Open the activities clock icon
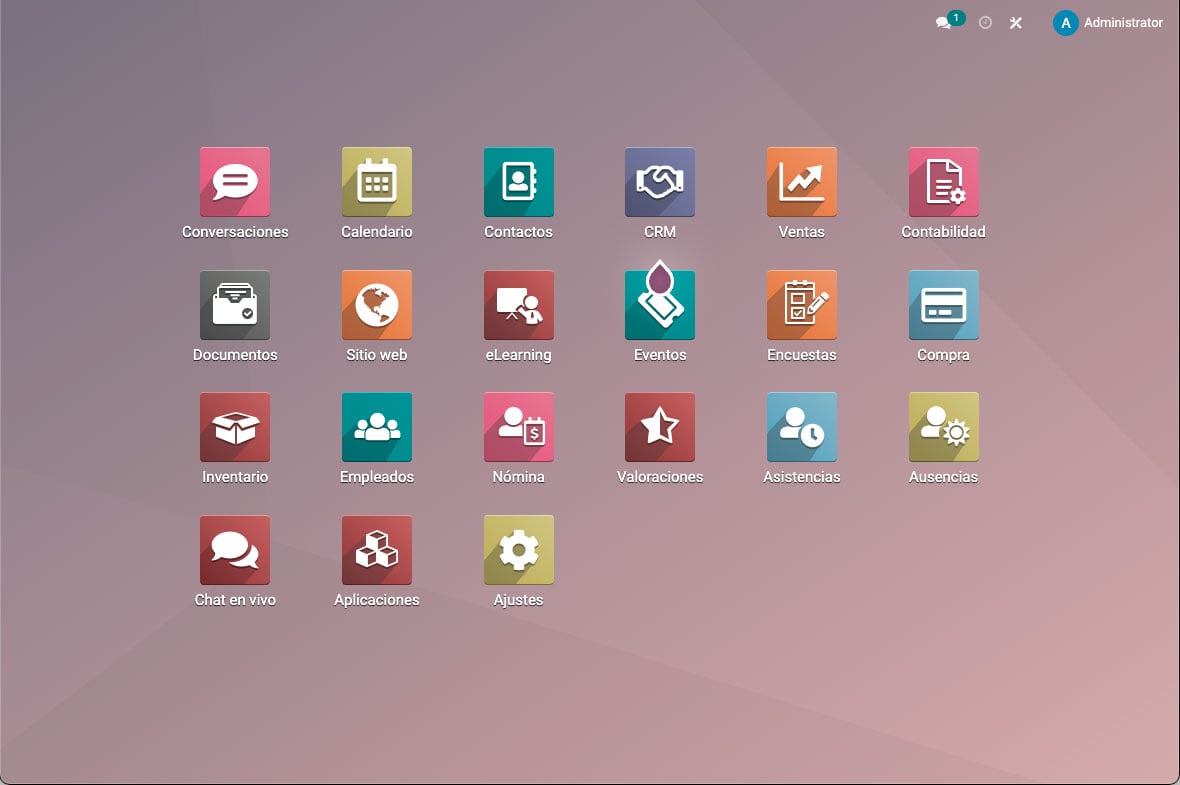 coord(985,23)
